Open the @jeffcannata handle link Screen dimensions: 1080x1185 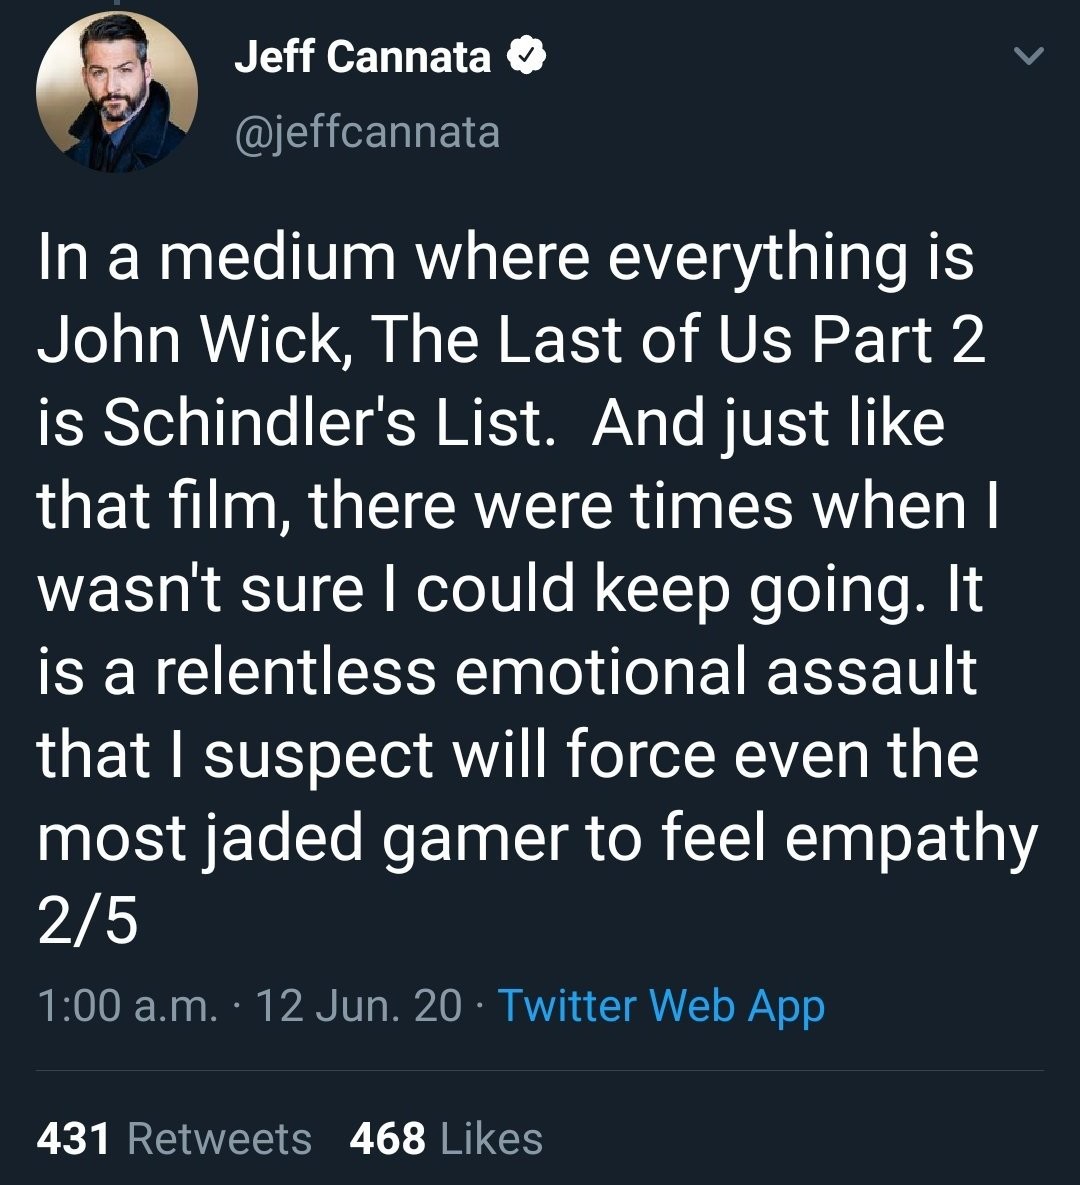coord(367,132)
